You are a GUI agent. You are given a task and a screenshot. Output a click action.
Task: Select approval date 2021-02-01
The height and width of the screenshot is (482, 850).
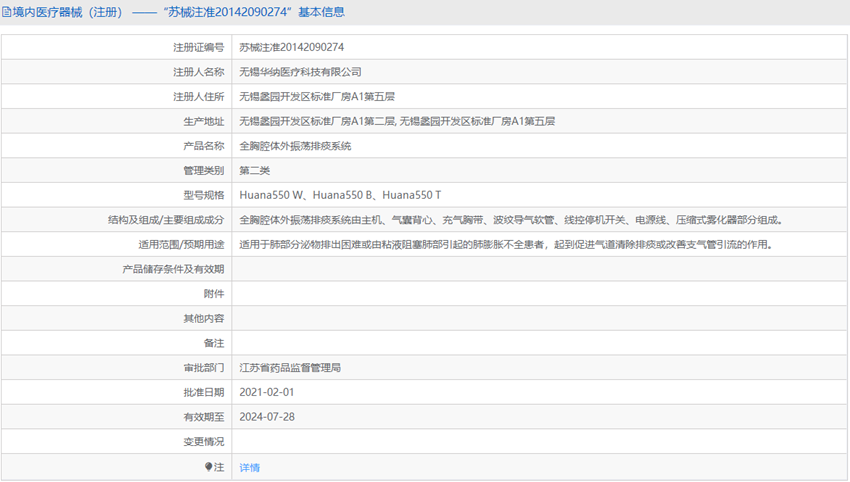tap(267, 392)
